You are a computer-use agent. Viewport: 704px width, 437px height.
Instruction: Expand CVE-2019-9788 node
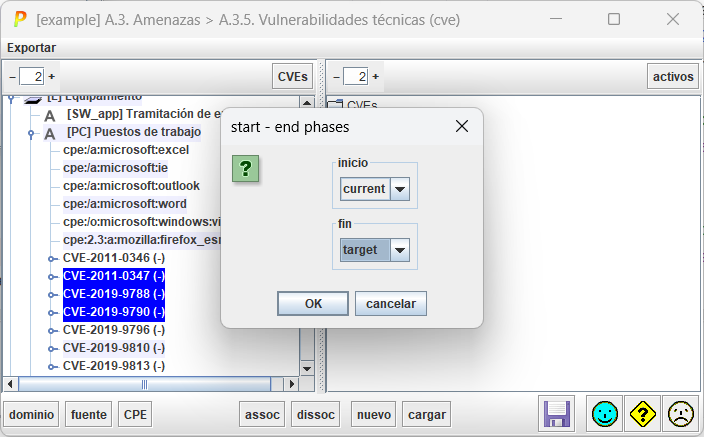(53, 295)
